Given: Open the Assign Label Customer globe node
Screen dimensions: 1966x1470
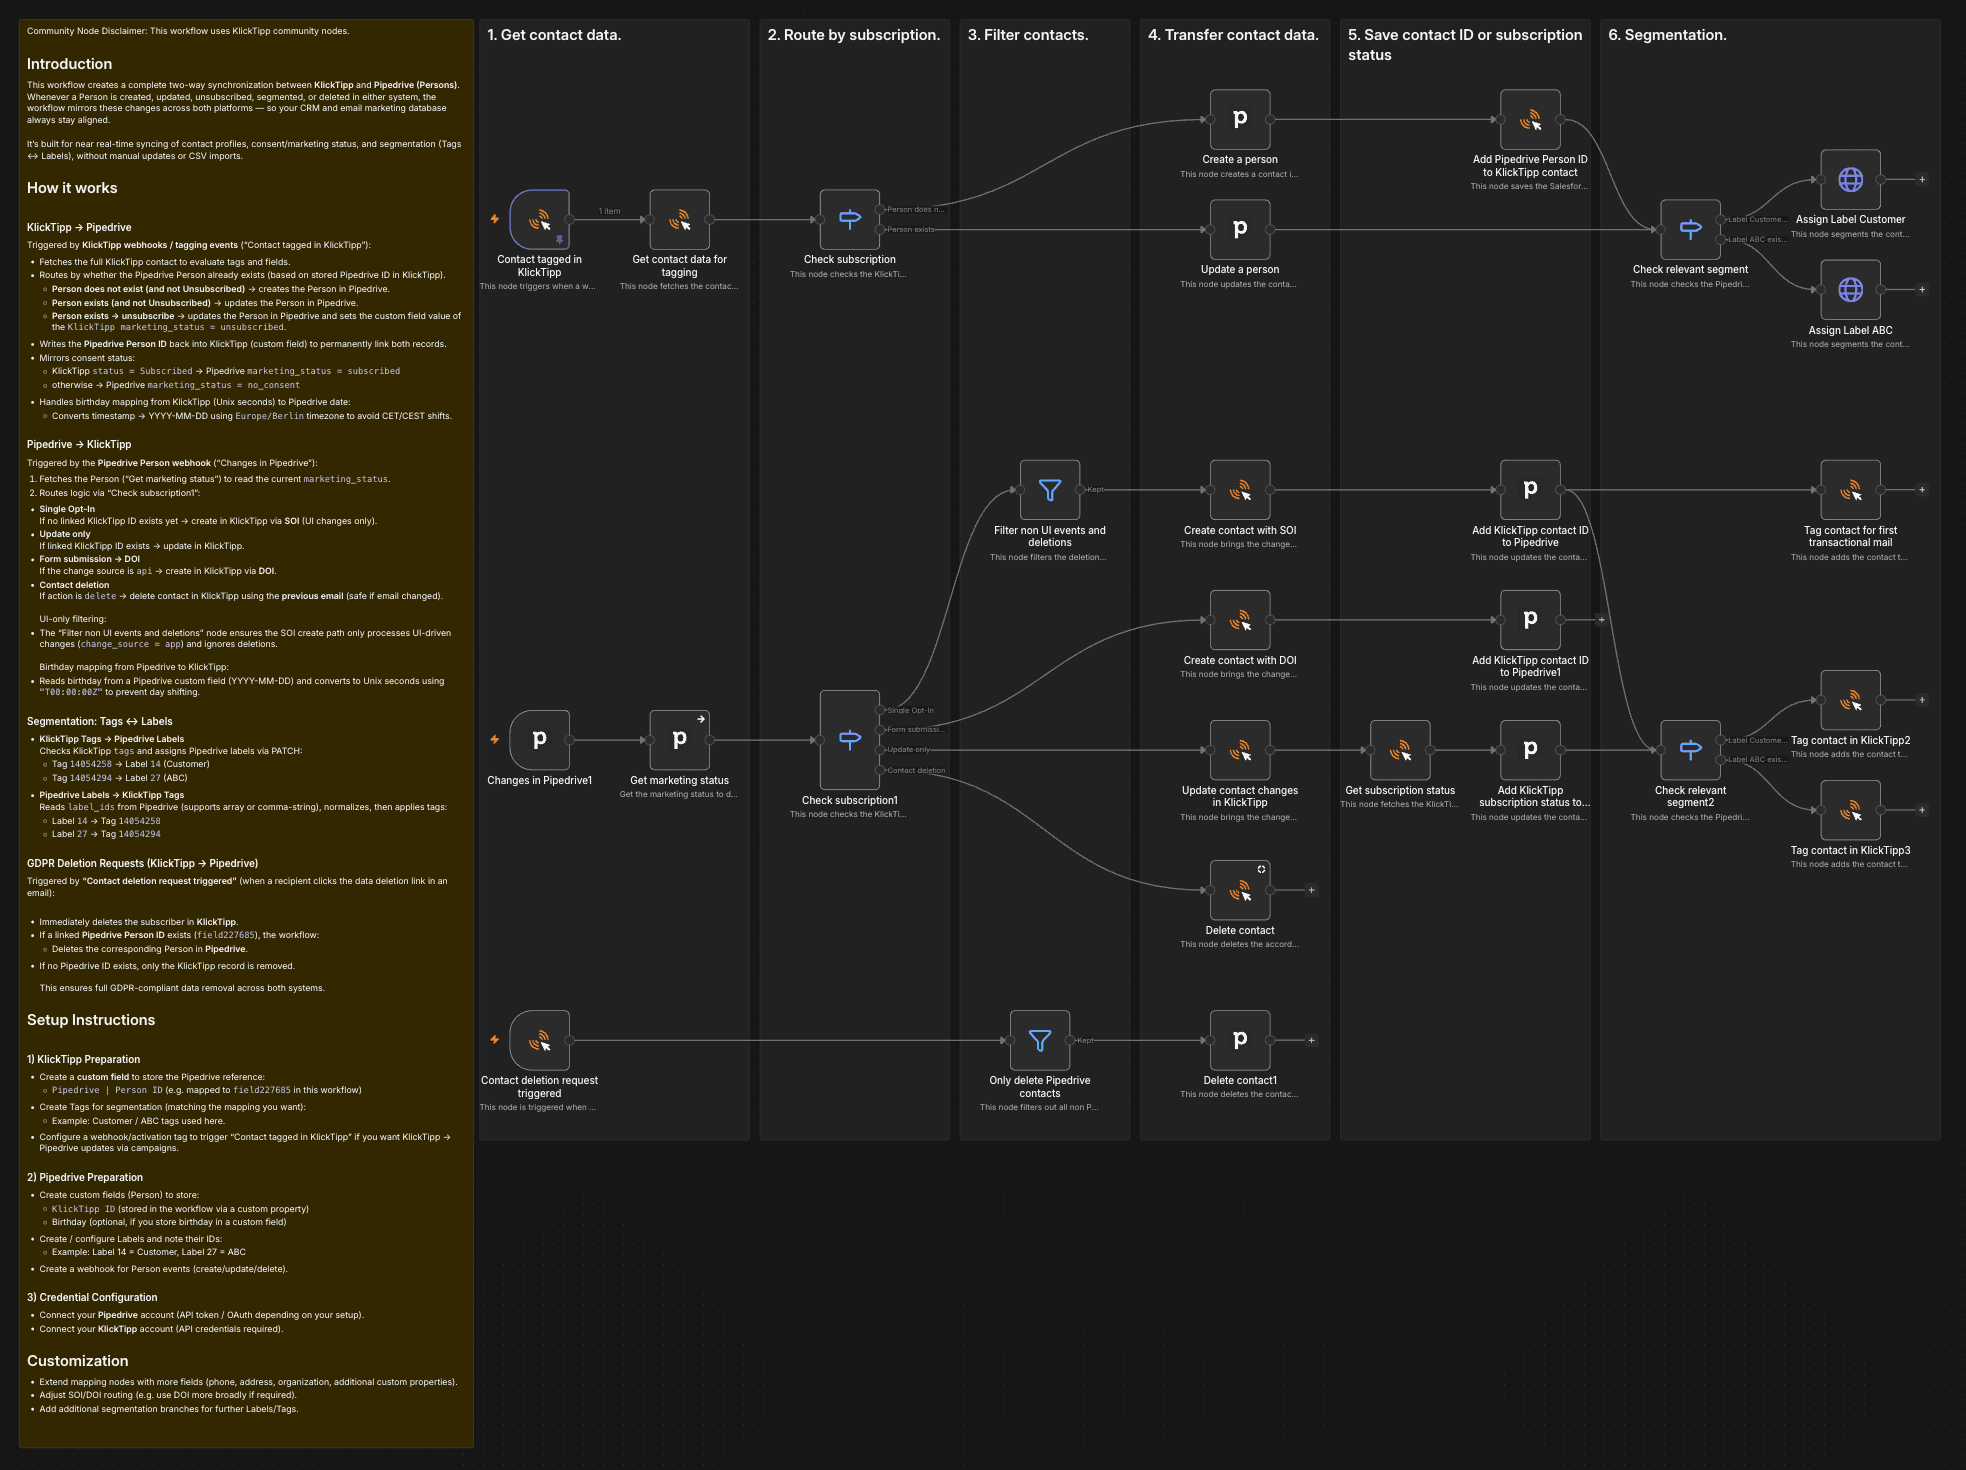Looking at the screenshot, I should click(x=1850, y=181).
